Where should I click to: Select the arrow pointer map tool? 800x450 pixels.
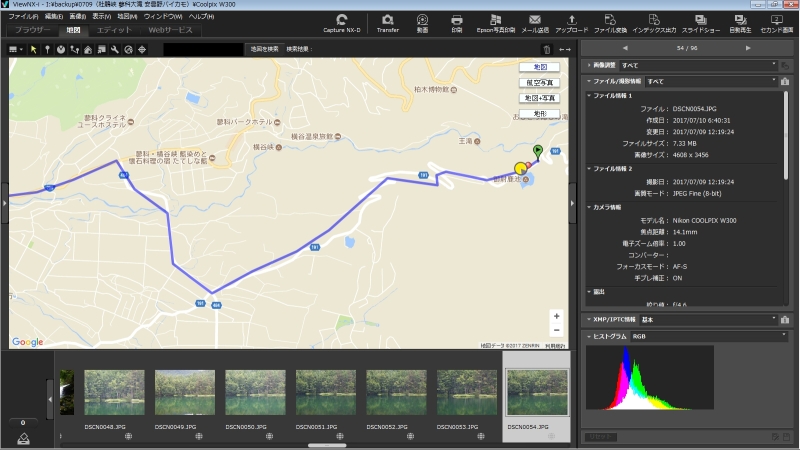[x=34, y=49]
